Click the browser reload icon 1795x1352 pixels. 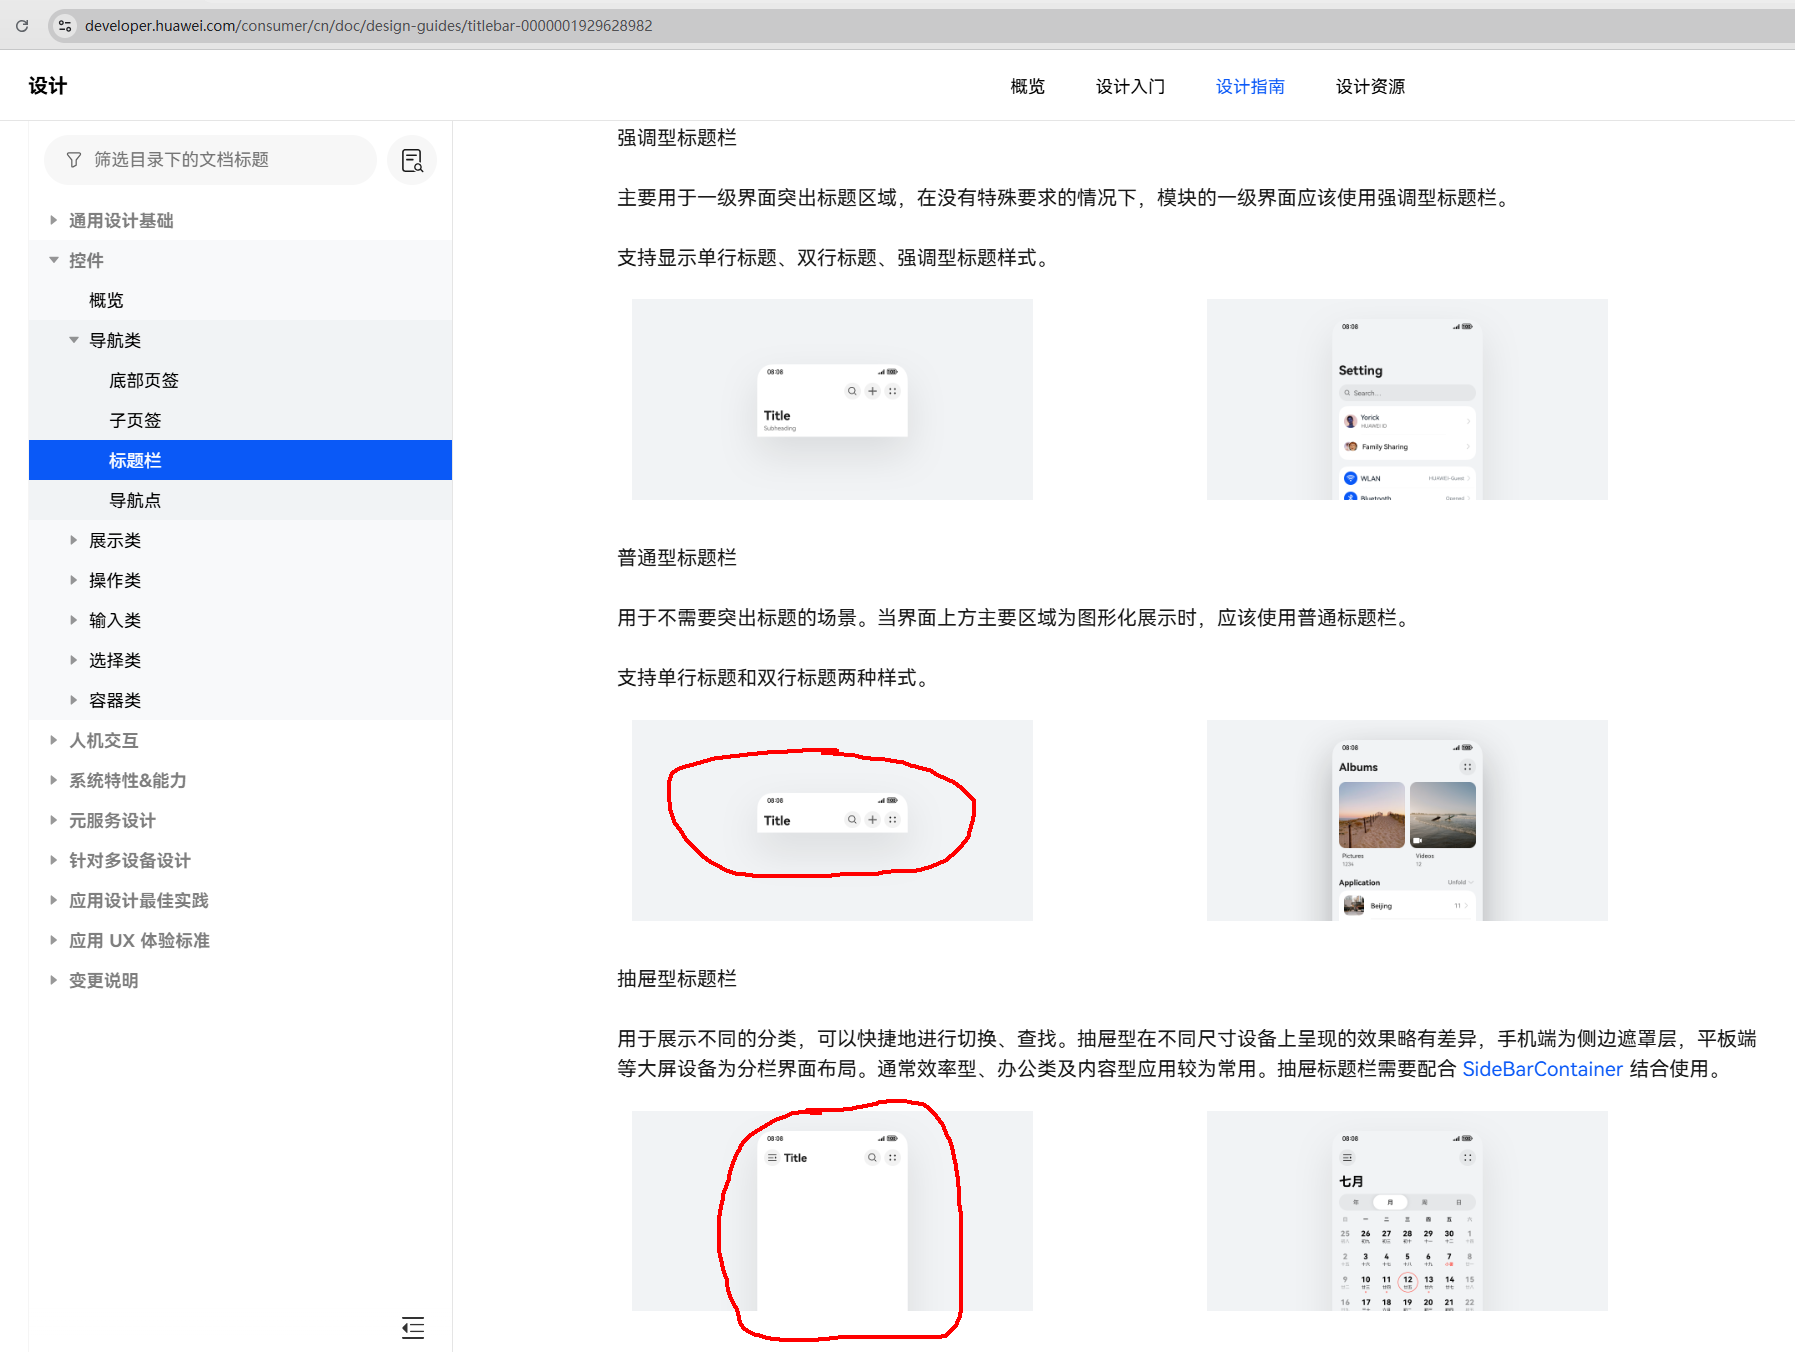tap(22, 26)
